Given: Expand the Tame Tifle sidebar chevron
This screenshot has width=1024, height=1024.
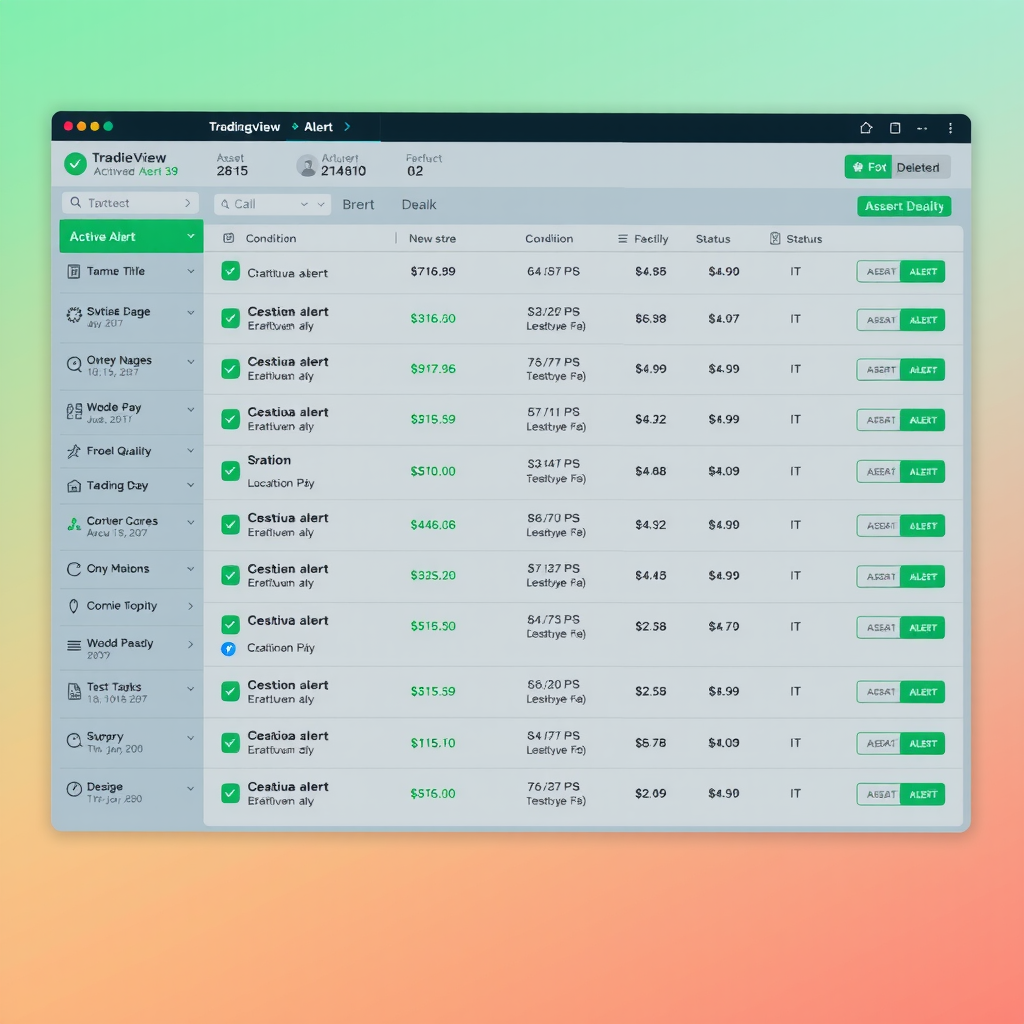Looking at the screenshot, I should point(190,271).
